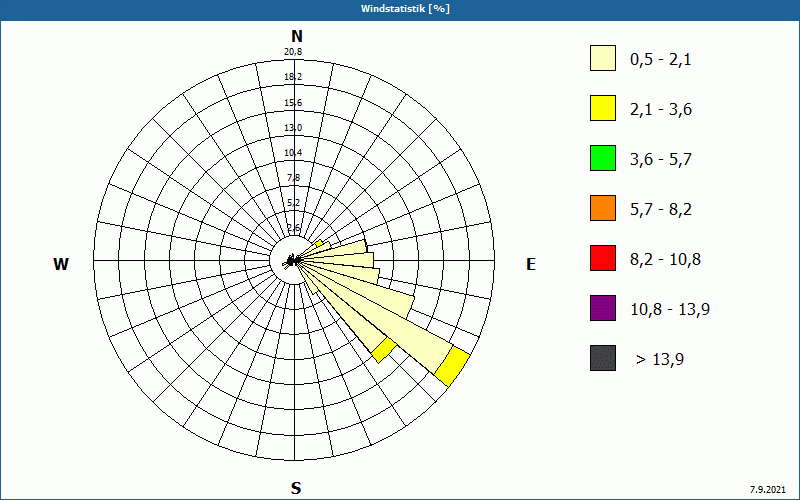The image size is (800, 500).
Task: Click the legend text 10,8 - 13,9
Action: (670, 310)
